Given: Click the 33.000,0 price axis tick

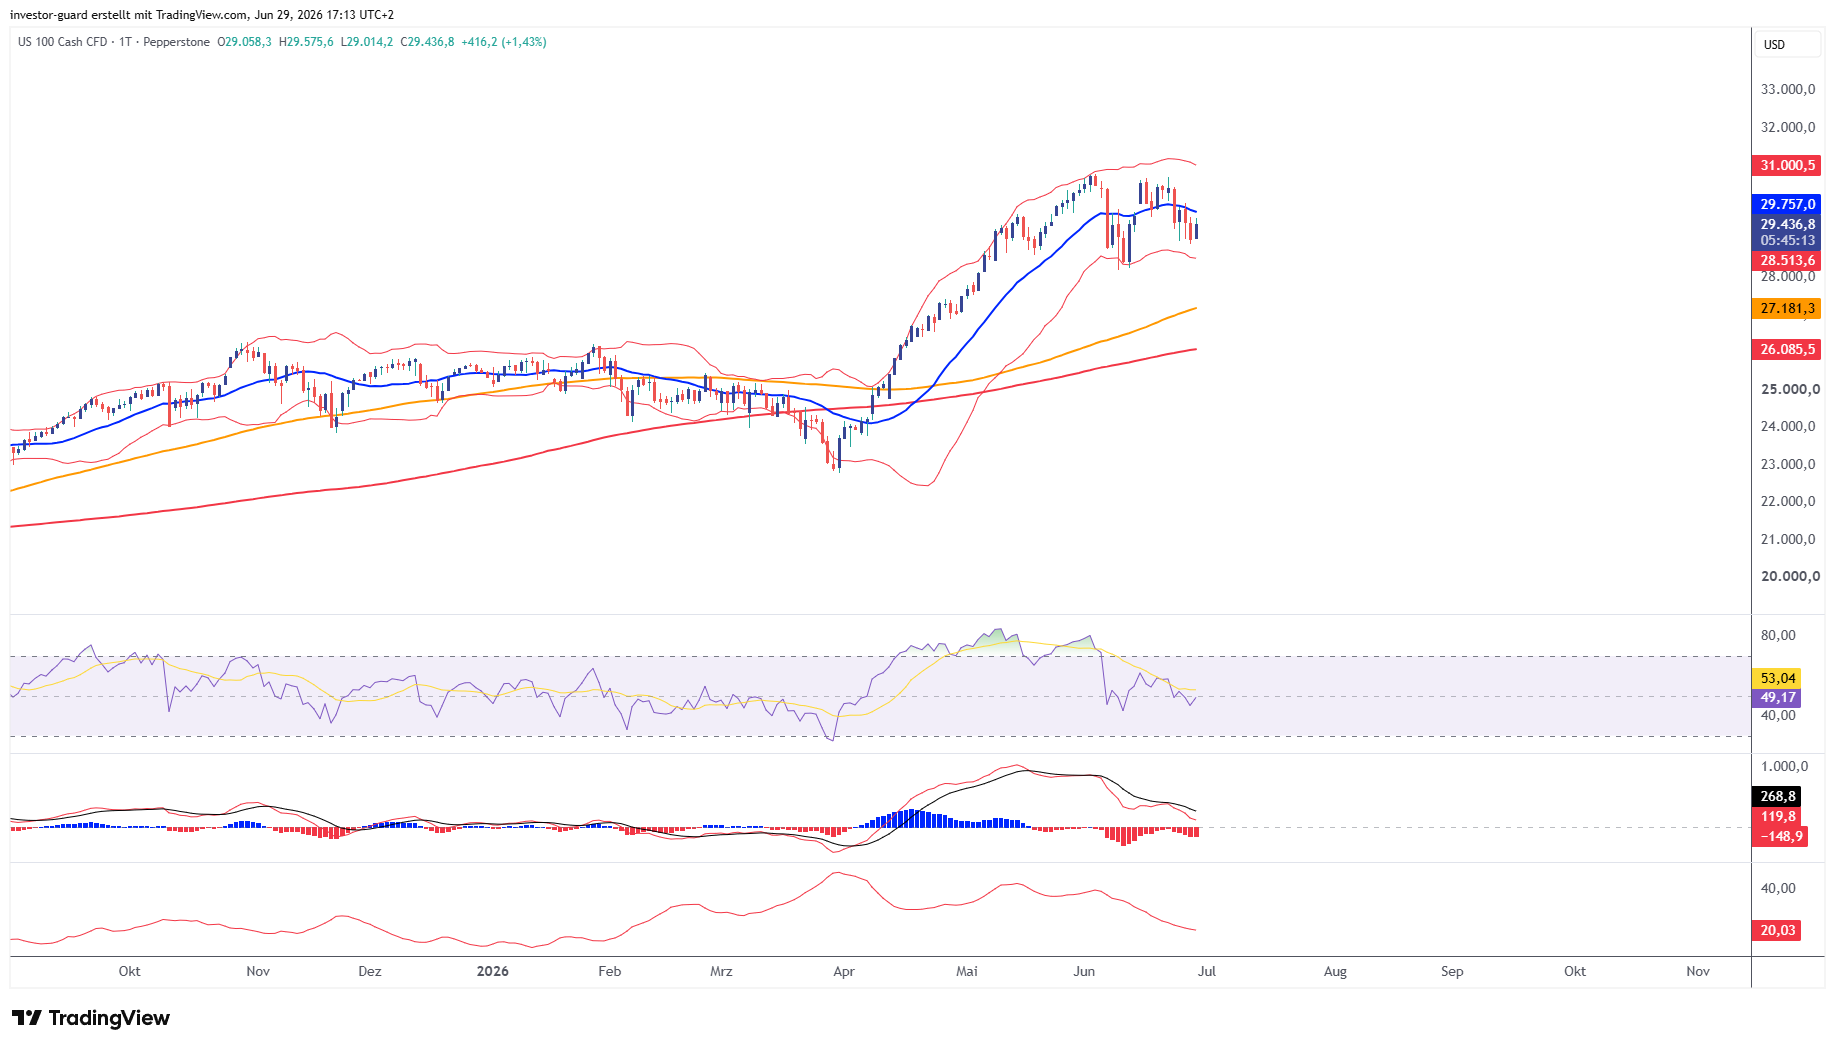Looking at the screenshot, I should pyautogui.click(x=1787, y=89).
